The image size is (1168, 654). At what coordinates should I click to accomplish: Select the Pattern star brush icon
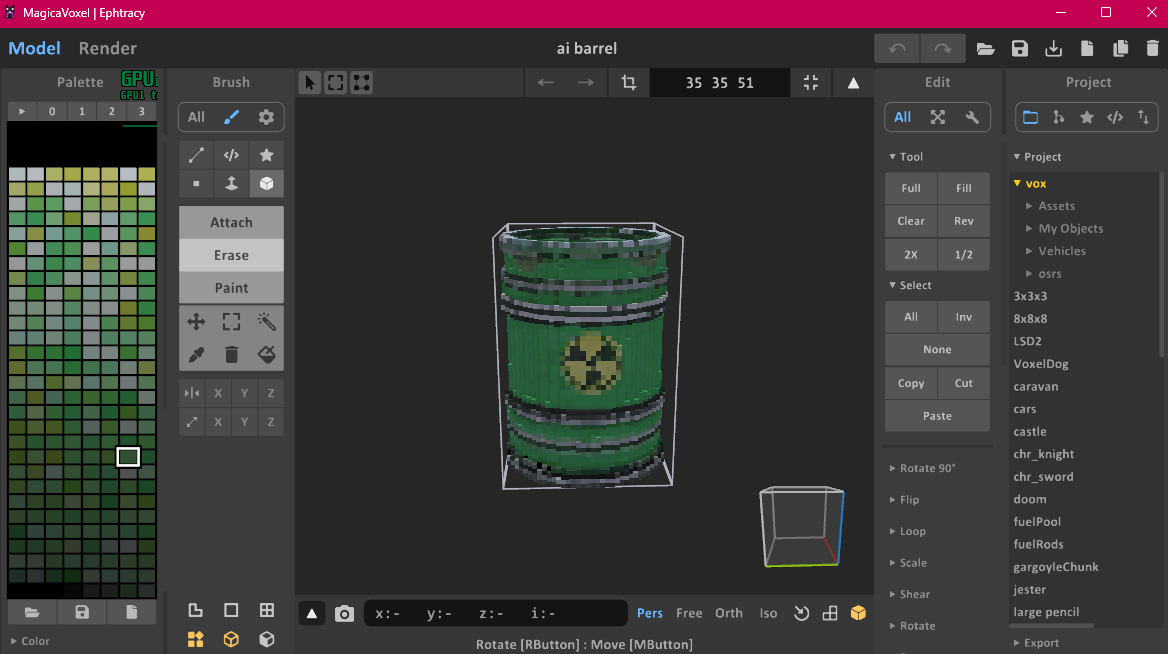coord(266,155)
